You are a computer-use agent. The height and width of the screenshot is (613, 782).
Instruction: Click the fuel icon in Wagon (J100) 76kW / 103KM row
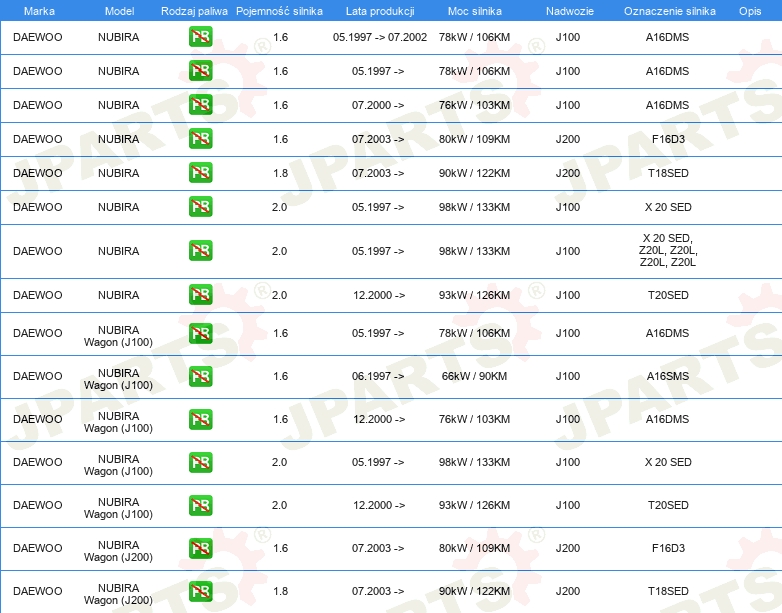point(200,419)
